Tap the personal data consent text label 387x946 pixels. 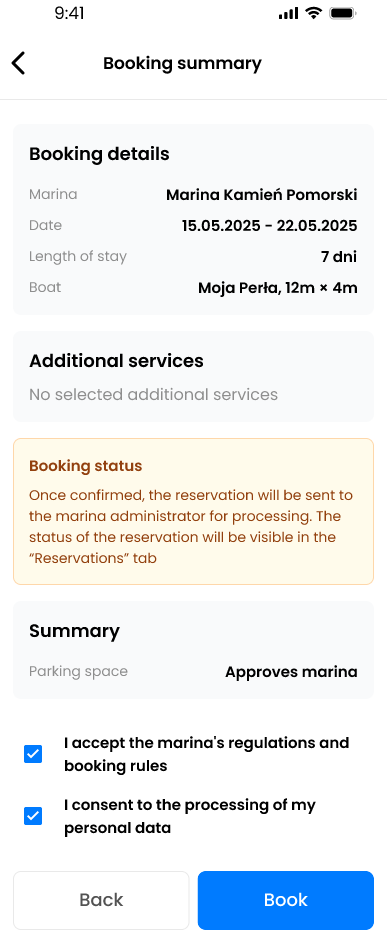pos(190,816)
